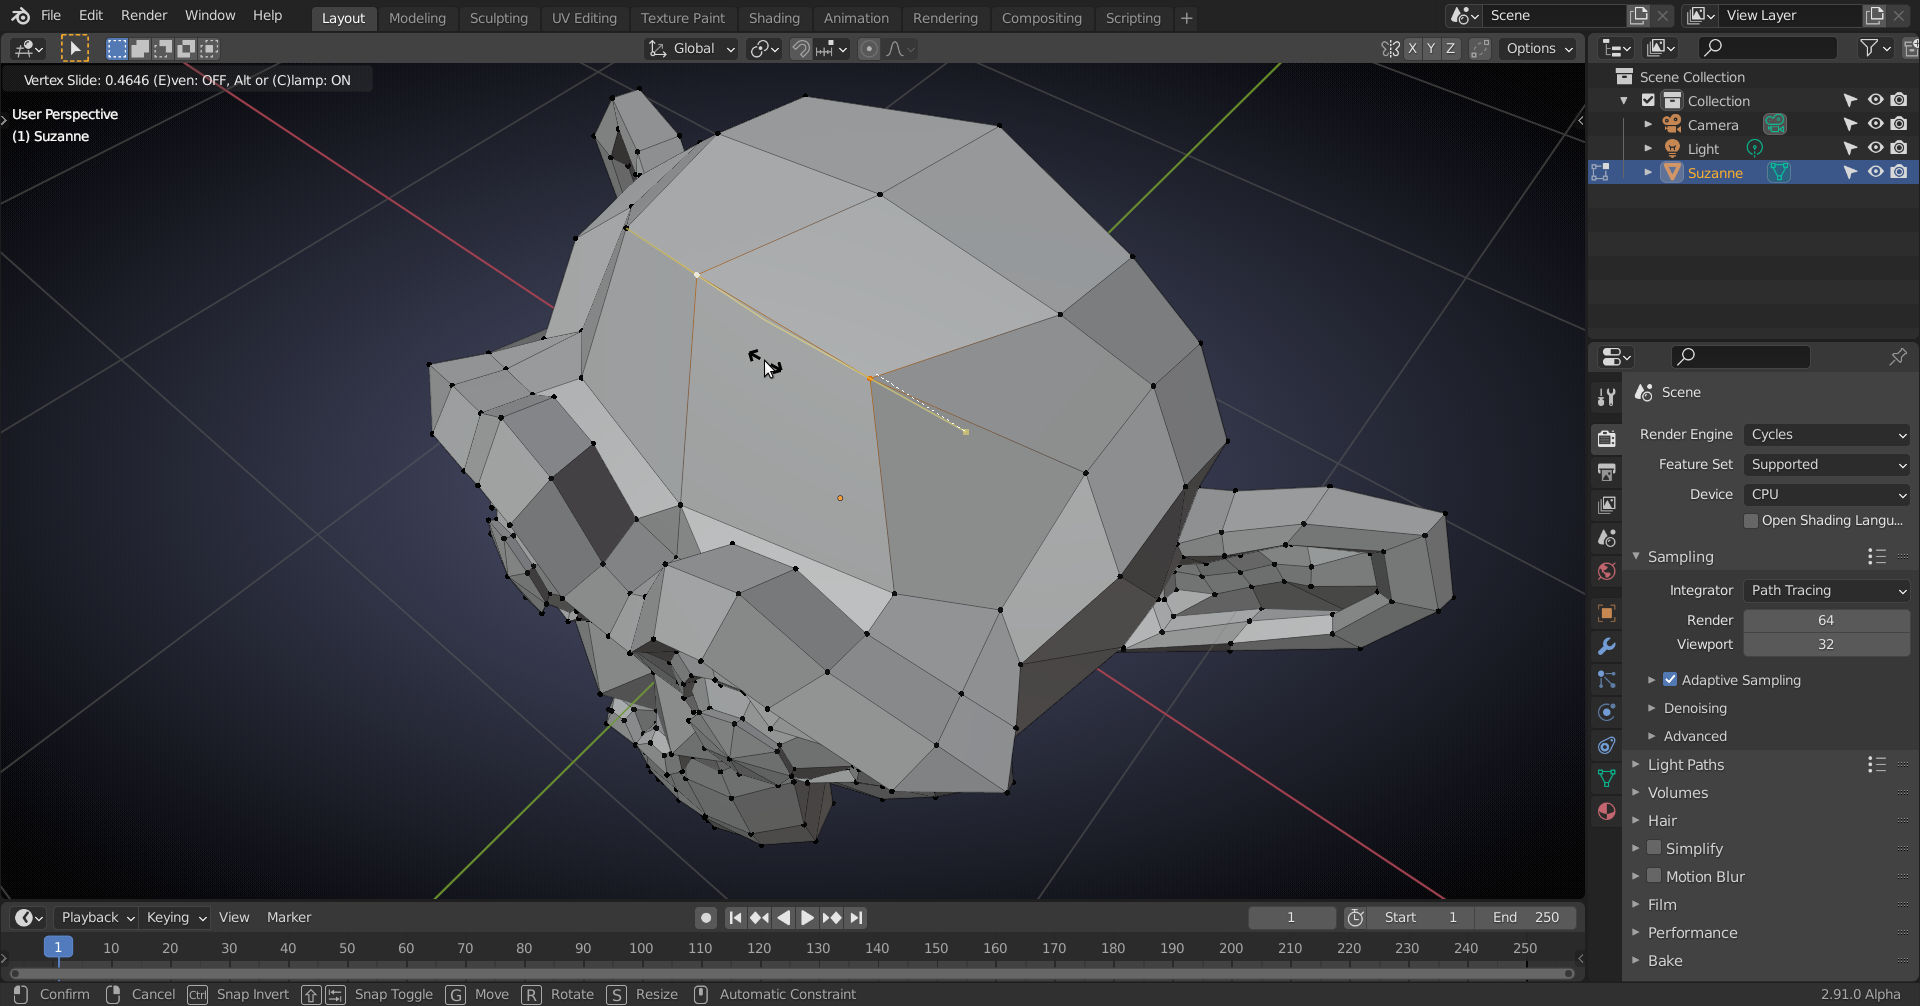Disable Adaptive Sampling checkbox

[1670, 679]
